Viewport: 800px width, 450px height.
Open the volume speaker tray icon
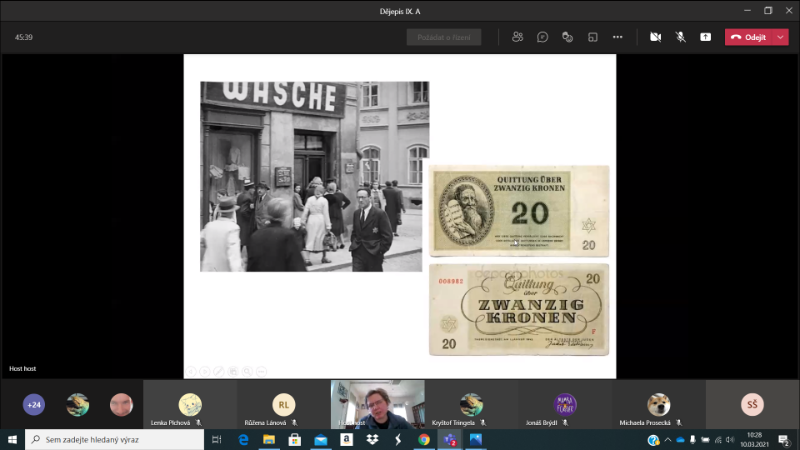(x=731, y=440)
